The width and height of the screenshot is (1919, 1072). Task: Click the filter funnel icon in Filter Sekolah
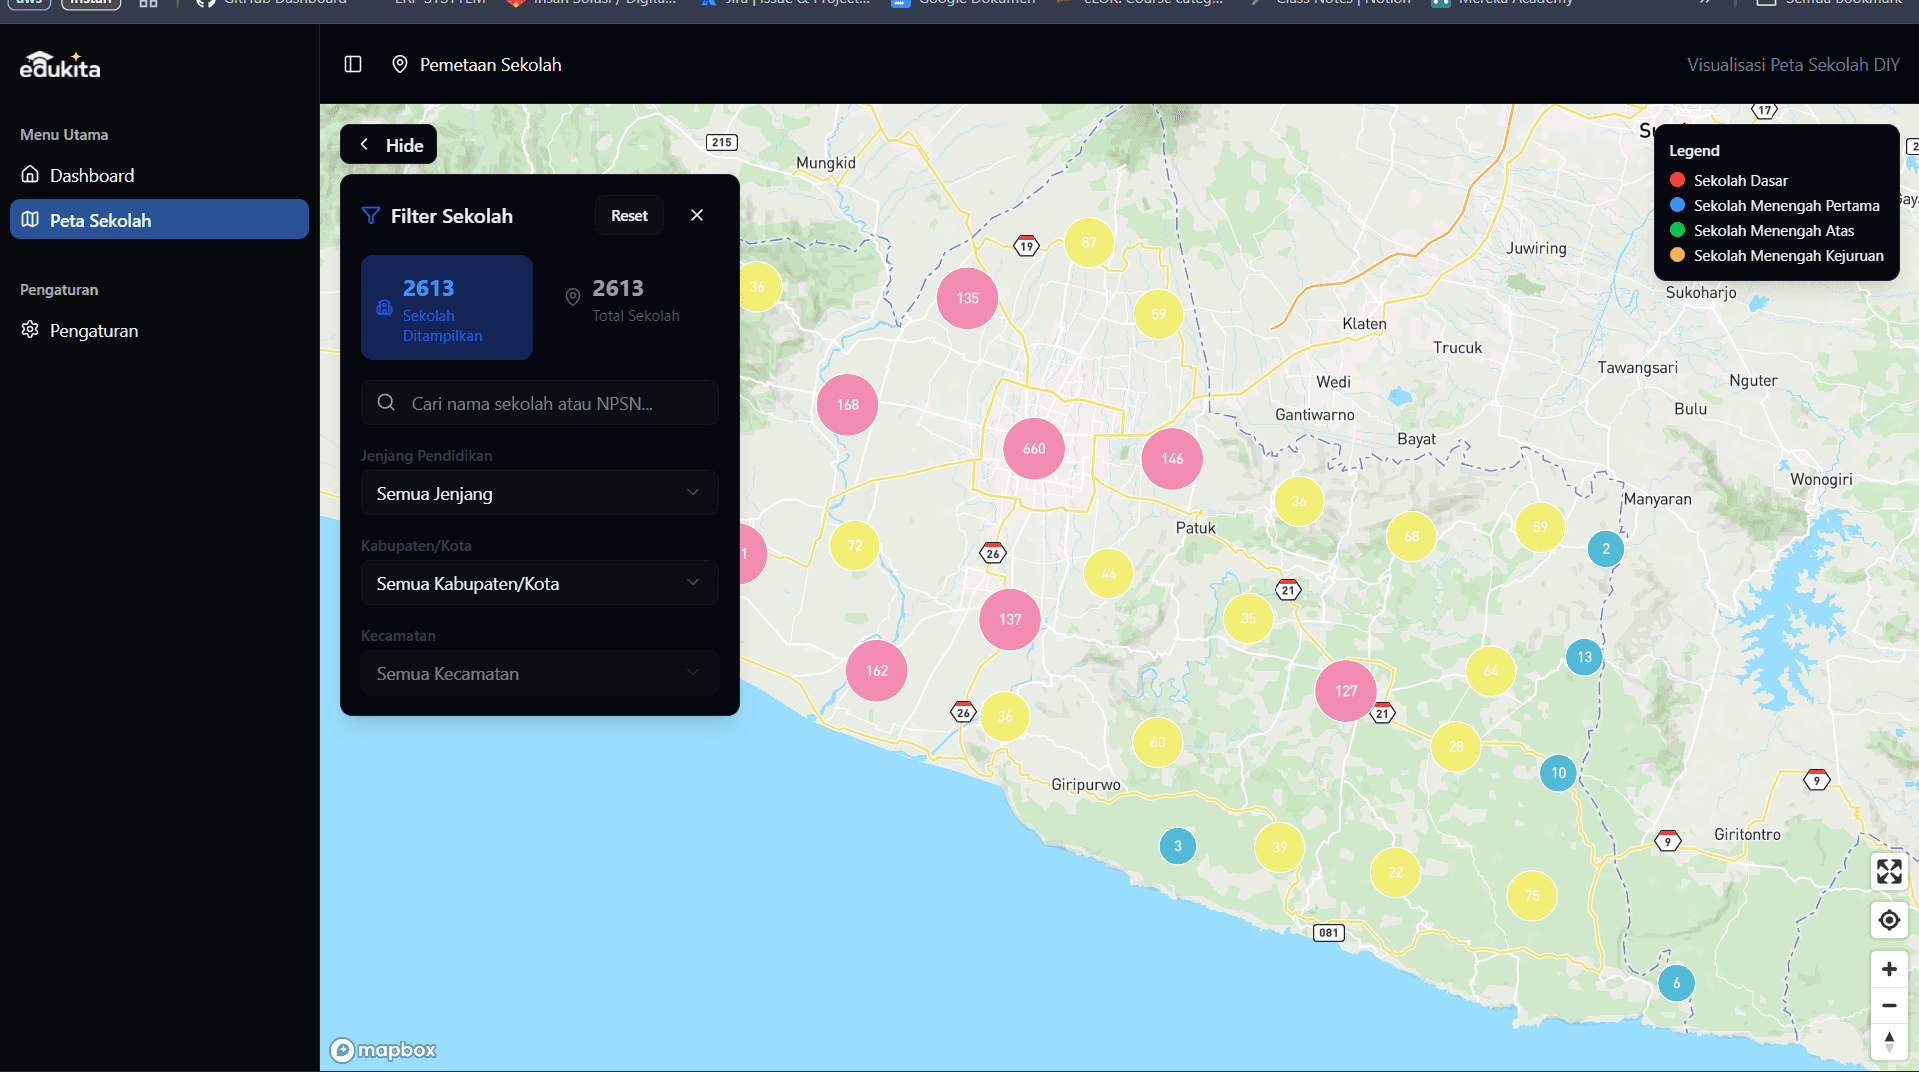[371, 215]
